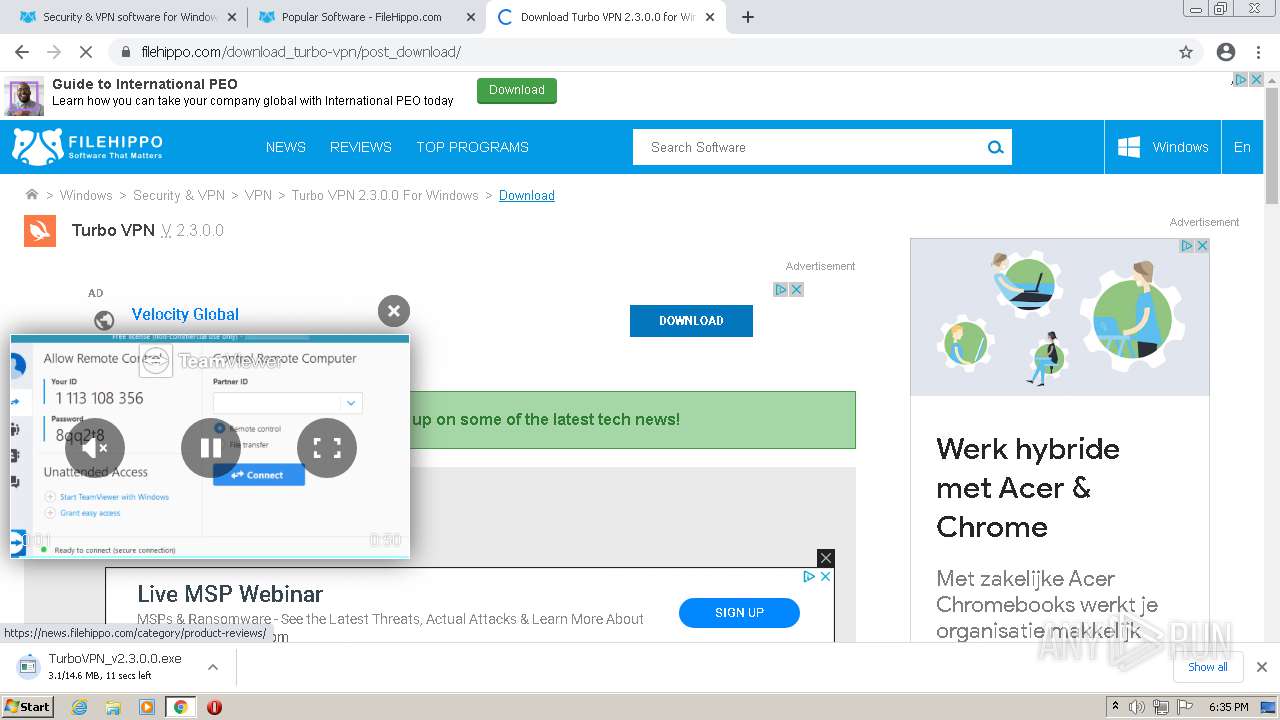Click the search magnifier icon
1280x720 pixels.
[x=995, y=147]
